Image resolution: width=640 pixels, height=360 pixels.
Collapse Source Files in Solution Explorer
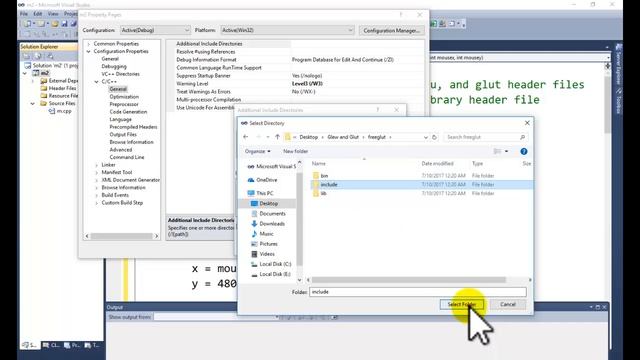(x=33, y=104)
